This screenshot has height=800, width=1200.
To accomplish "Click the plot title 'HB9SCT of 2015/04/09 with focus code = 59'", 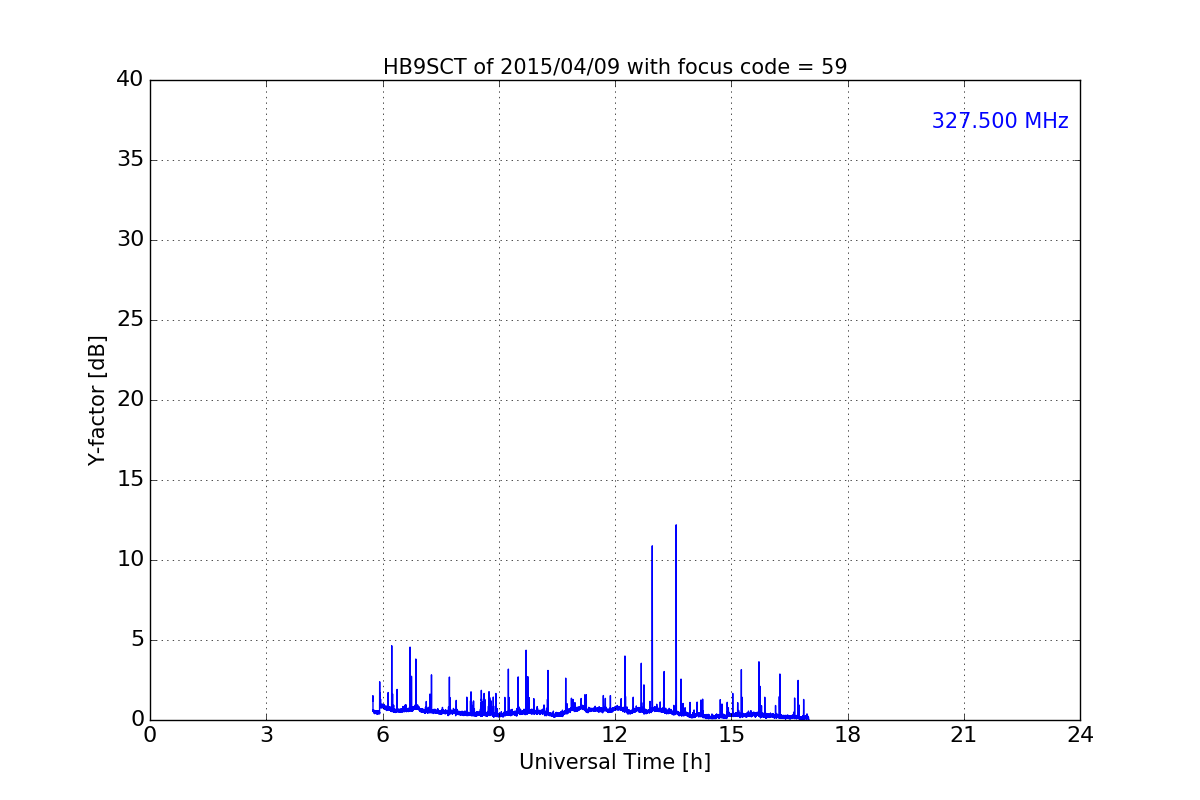I will click(x=615, y=67).
